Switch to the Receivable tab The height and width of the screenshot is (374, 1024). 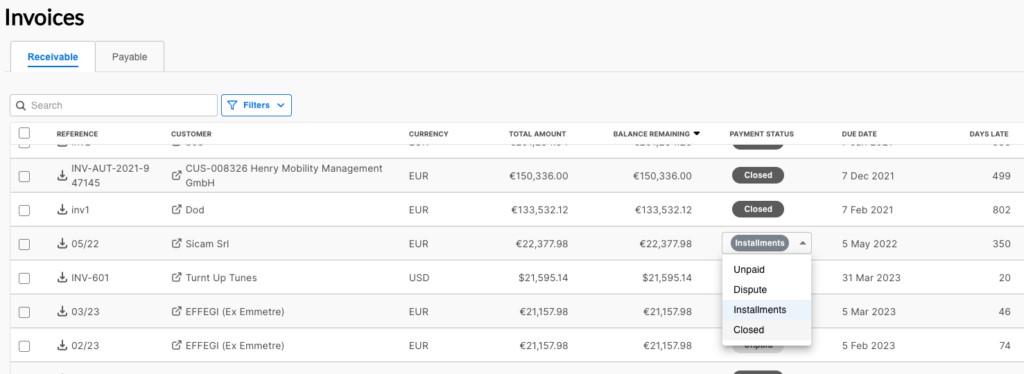pos(53,57)
